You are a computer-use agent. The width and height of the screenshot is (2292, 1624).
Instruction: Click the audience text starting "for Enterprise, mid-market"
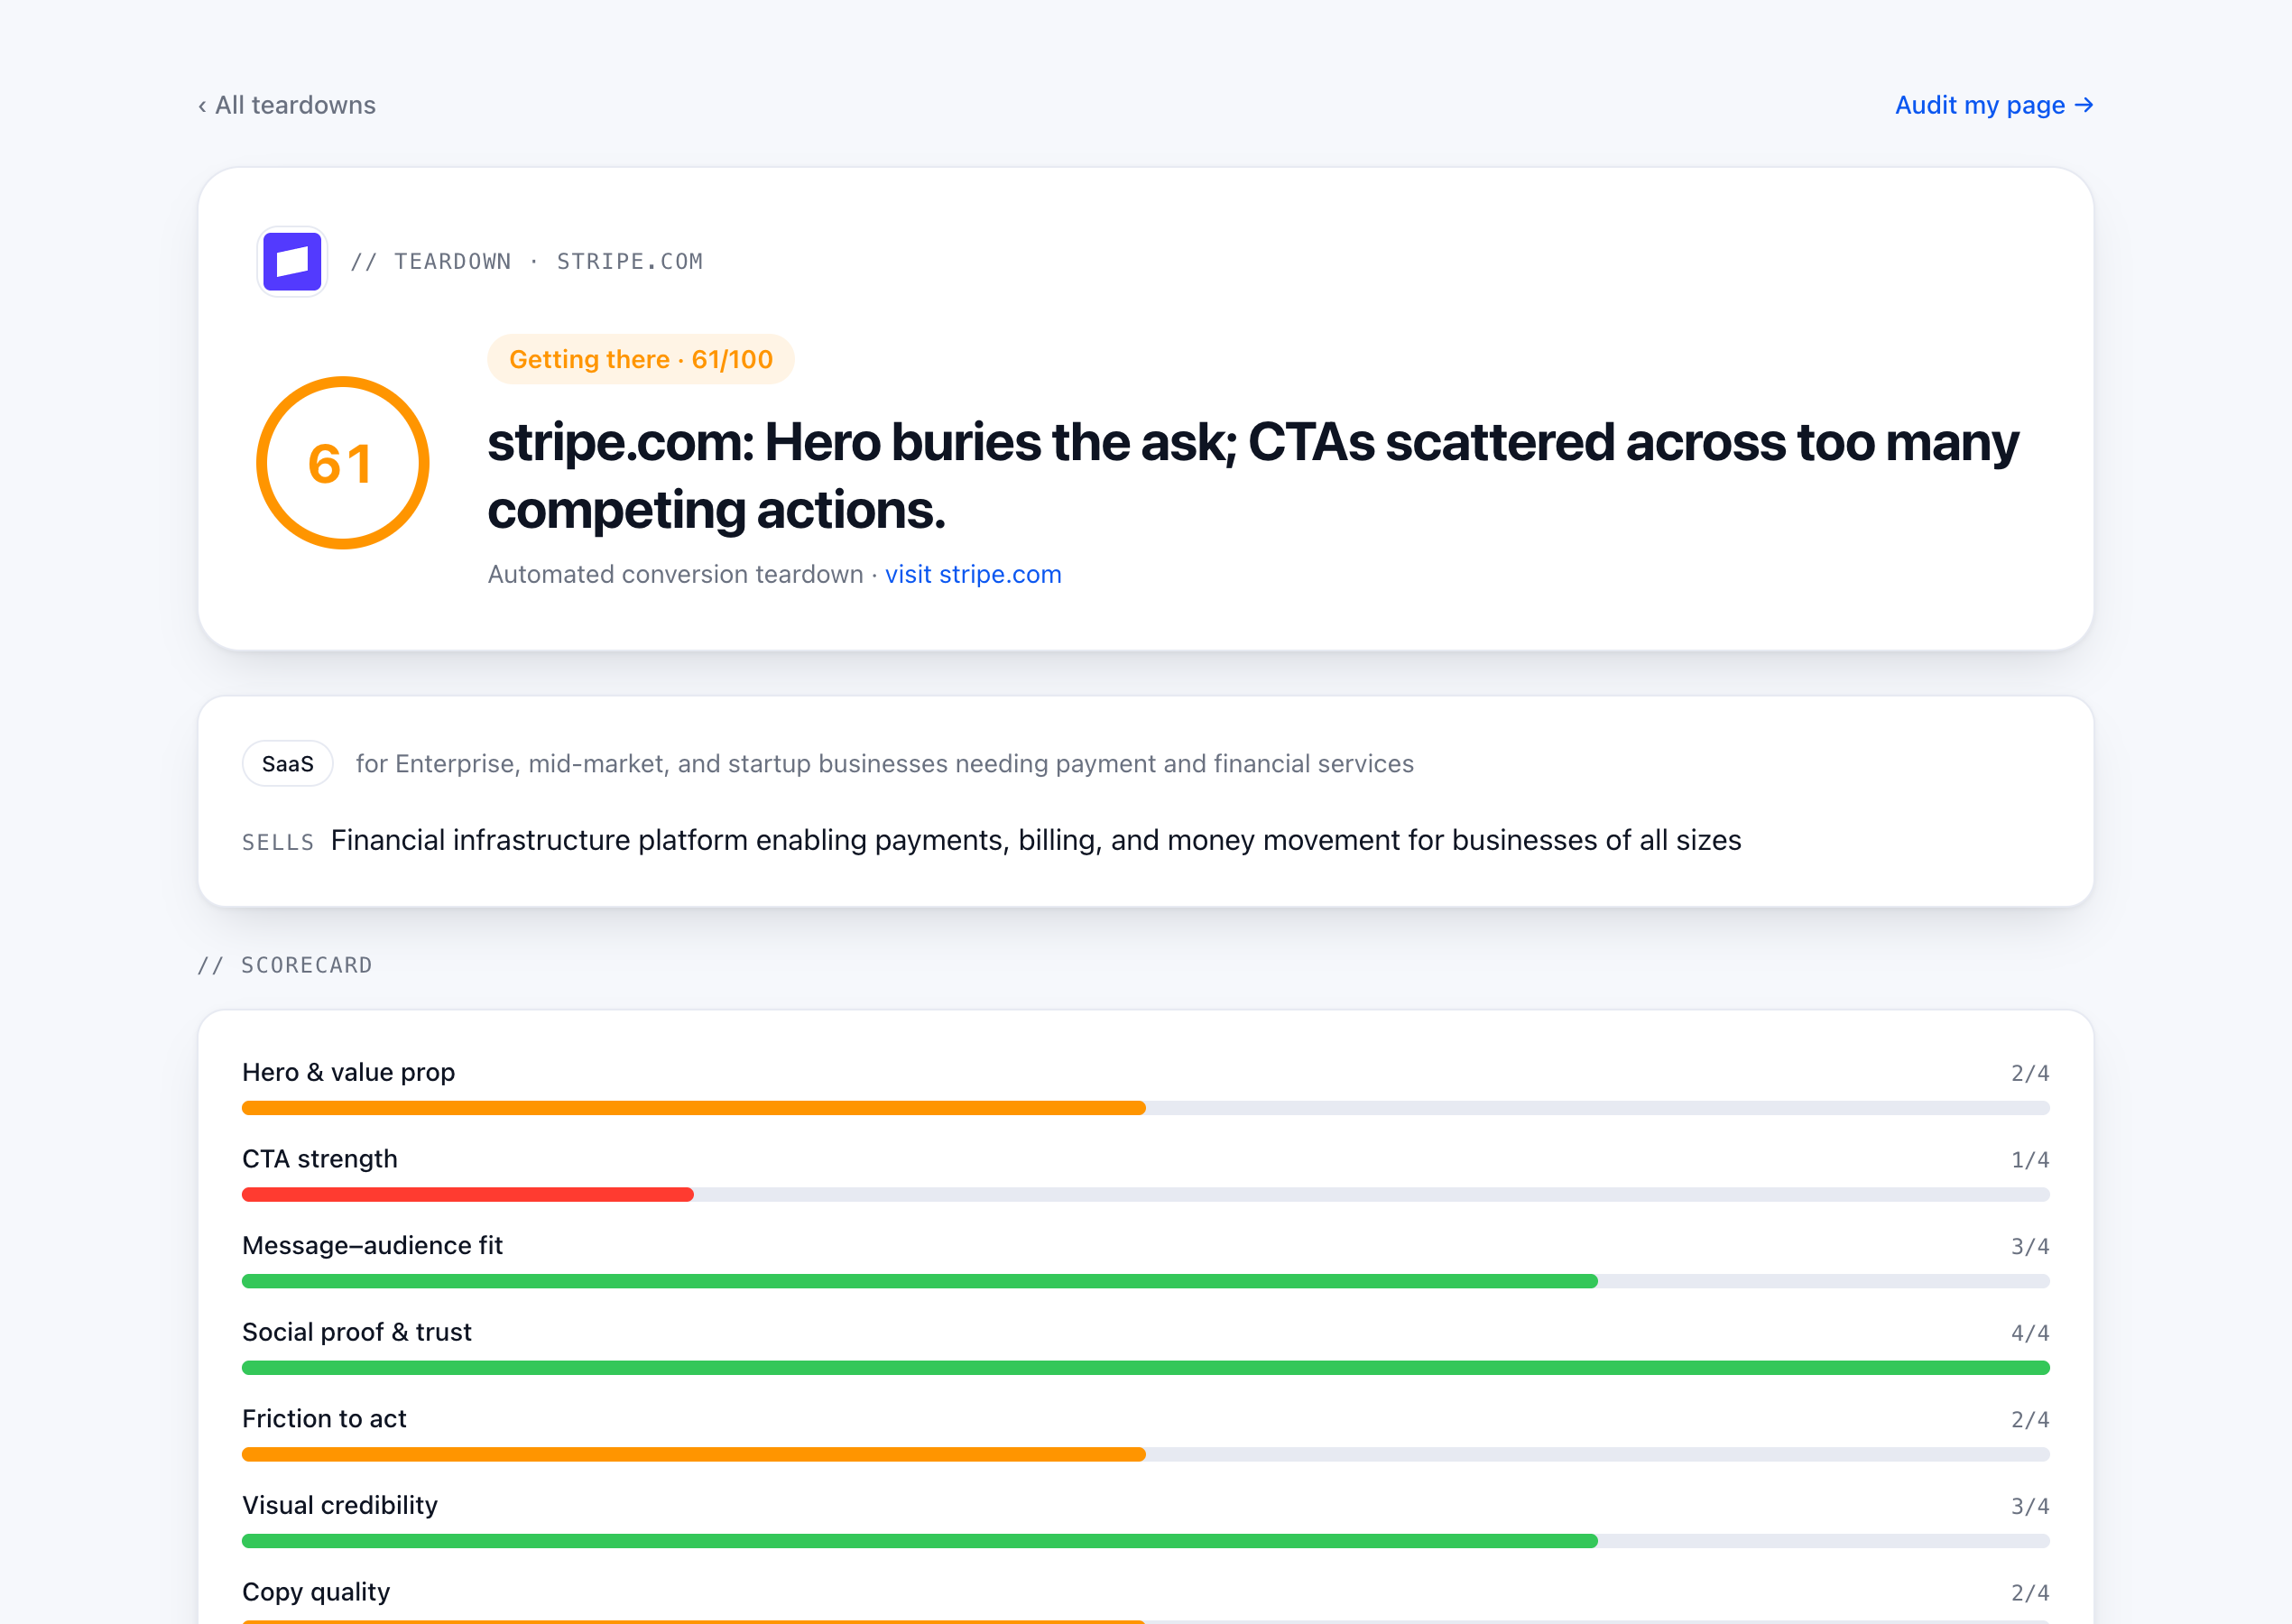[885, 764]
